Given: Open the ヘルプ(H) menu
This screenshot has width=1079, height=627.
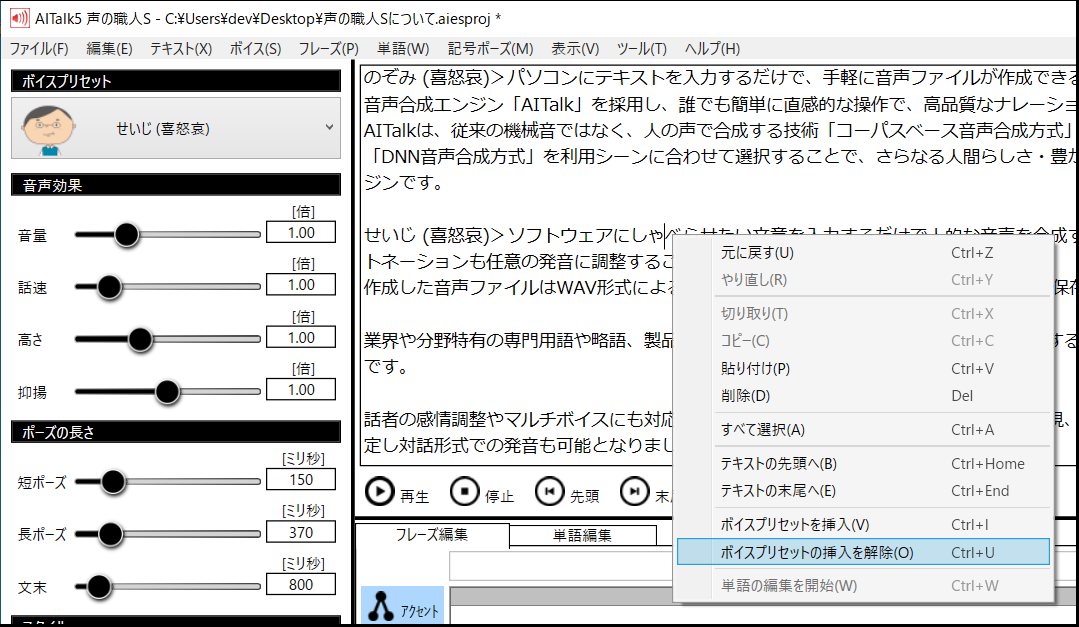Looking at the screenshot, I should tap(712, 49).
